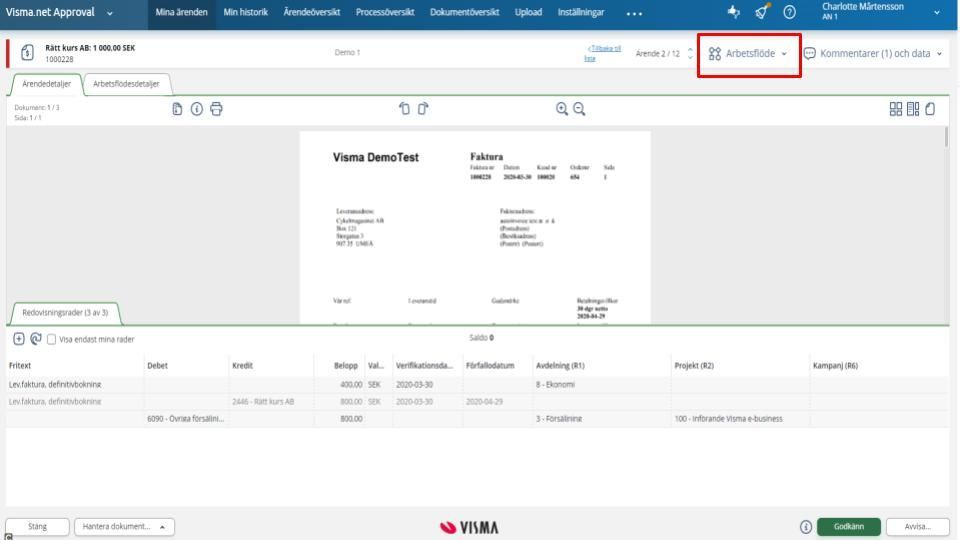The image size is (960, 540).
Task: Show document information icon in toolbar
Action: (x=197, y=109)
